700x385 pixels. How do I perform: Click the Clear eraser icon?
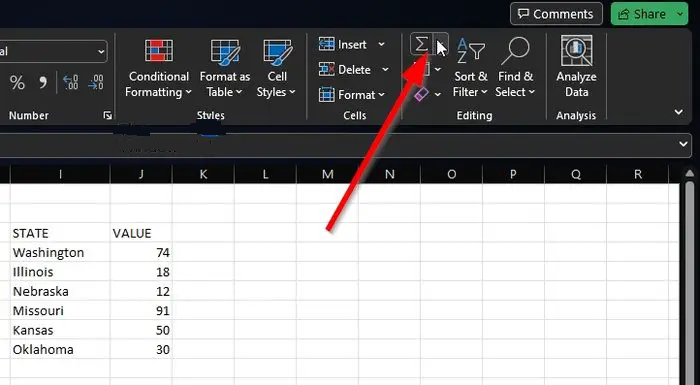pos(421,94)
